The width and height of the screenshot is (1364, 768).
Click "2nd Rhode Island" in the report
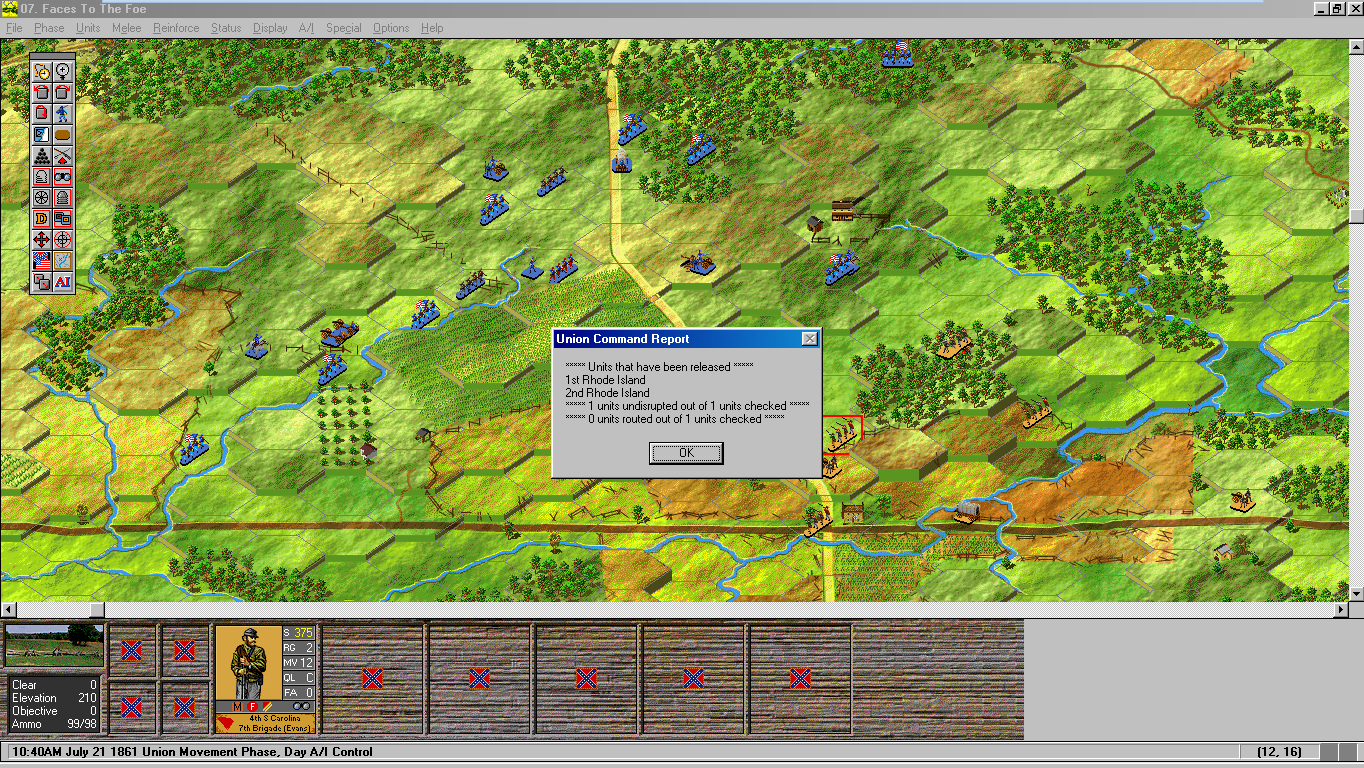coord(607,393)
